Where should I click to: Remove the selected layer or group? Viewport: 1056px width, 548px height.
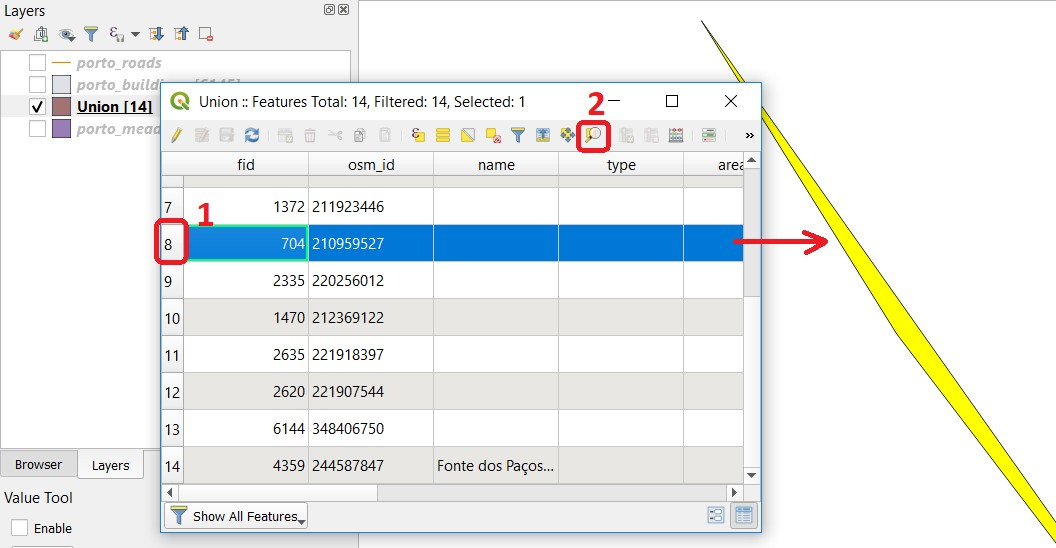(206, 34)
